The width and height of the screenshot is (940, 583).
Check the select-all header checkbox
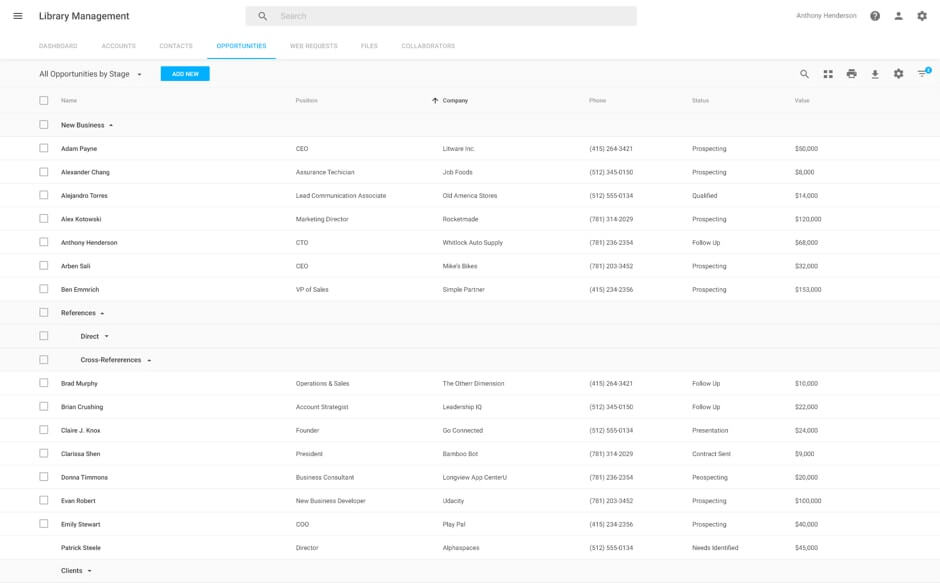(44, 100)
